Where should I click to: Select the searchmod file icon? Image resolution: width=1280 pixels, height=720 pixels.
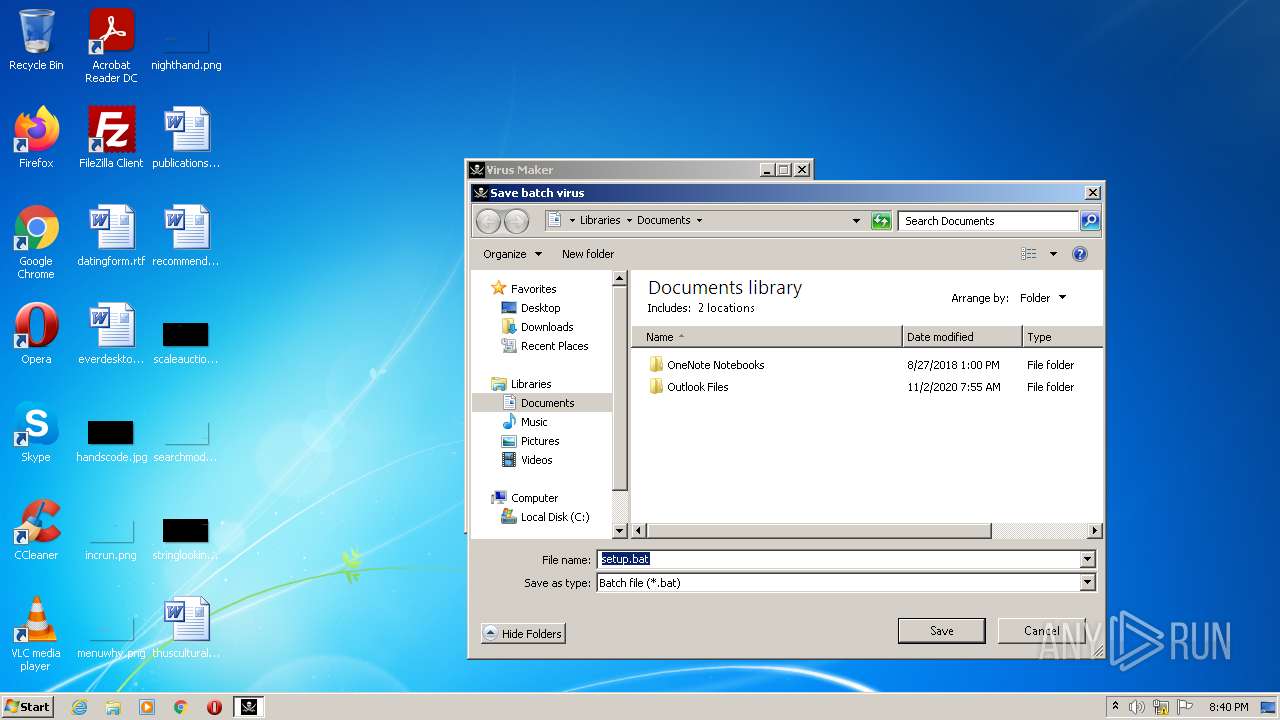[x=186, y=439]
